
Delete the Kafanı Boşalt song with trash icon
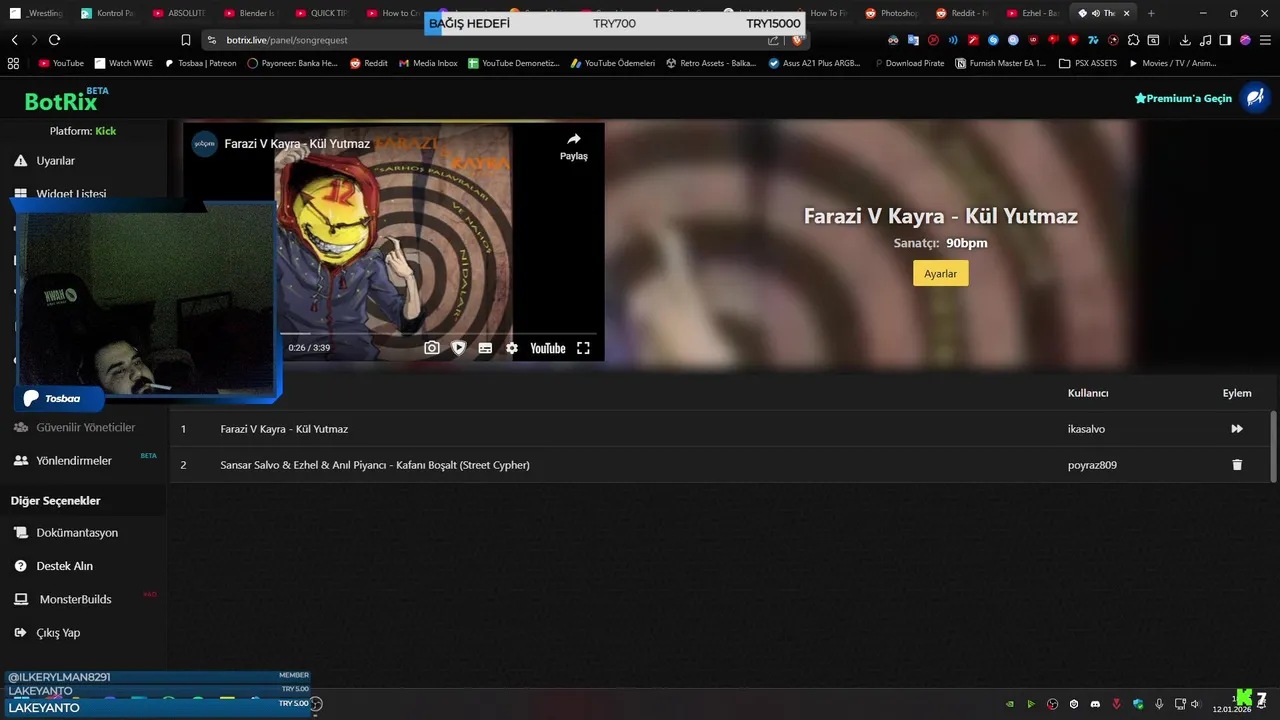click(1237, 465)
